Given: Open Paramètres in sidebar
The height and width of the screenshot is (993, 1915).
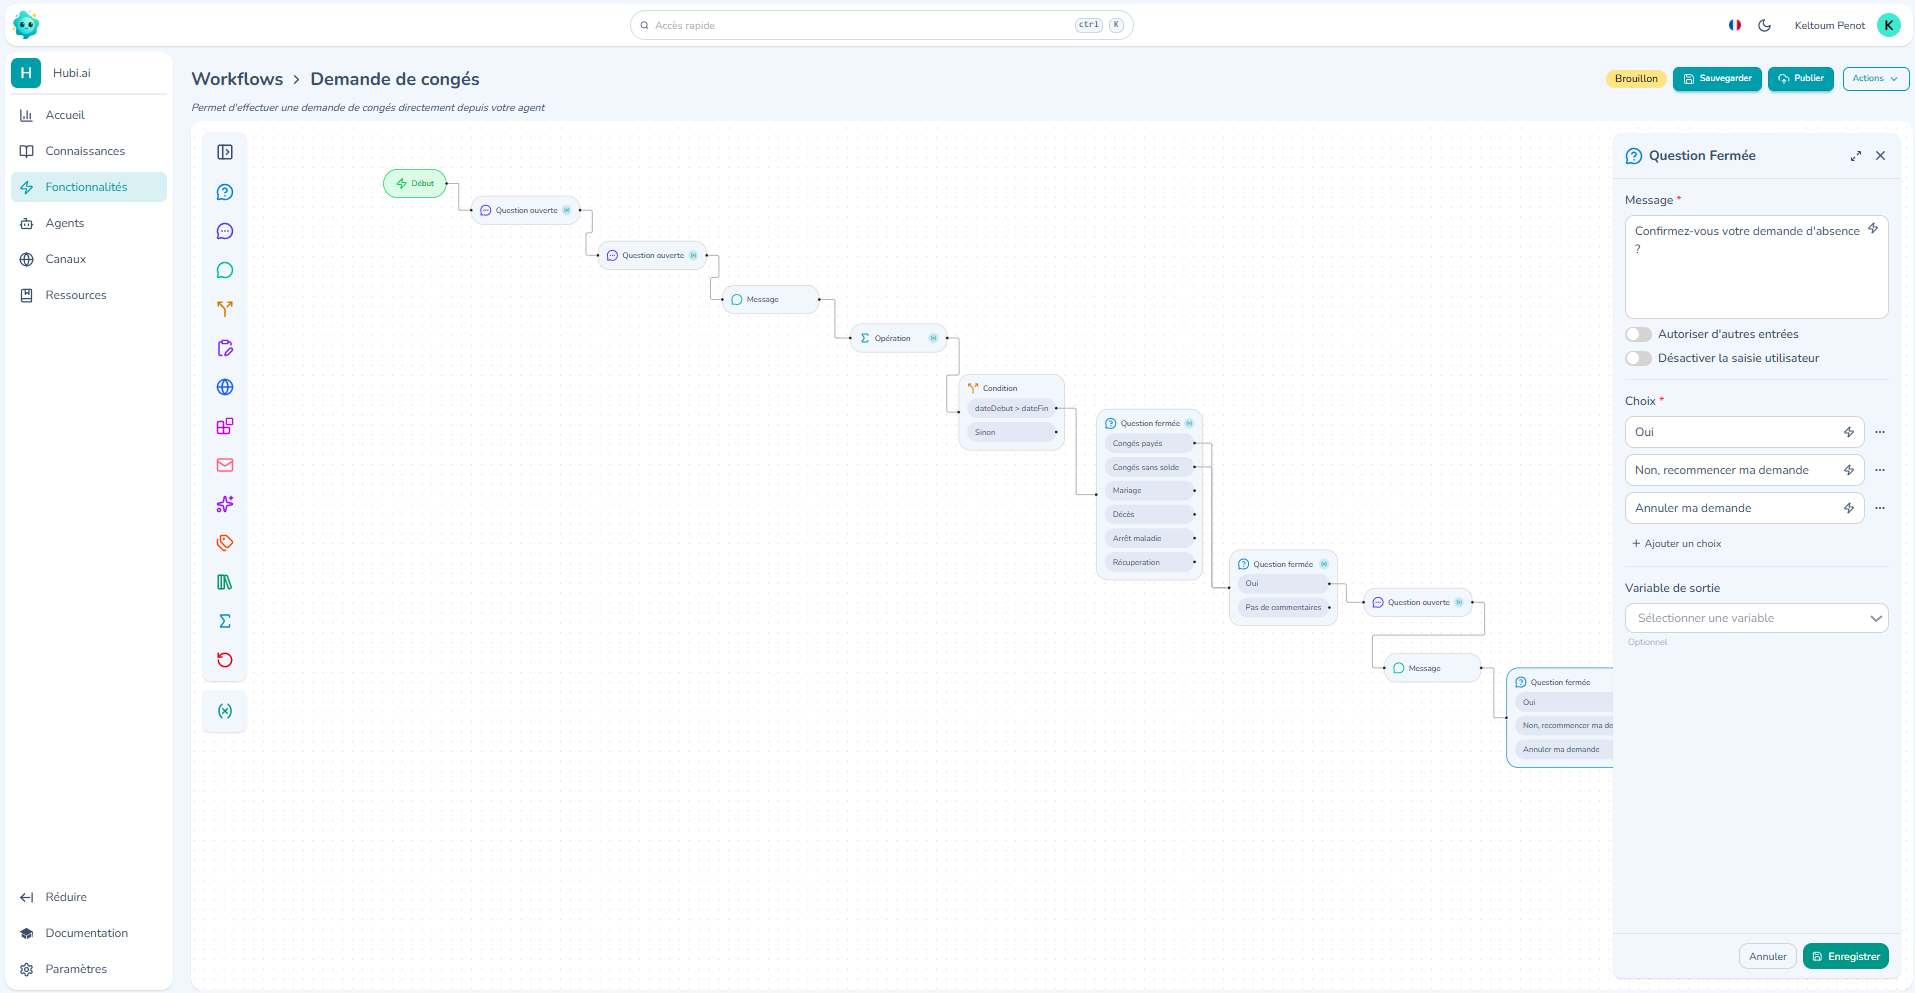Looking at the screenshot, I should (x=88, y=969).
